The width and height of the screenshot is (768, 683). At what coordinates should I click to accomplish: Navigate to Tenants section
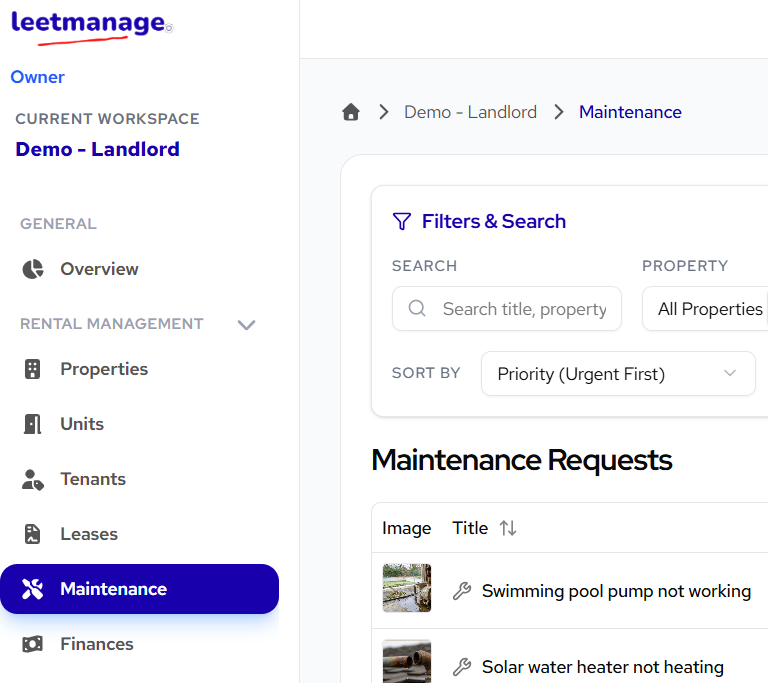click(93, 479)
